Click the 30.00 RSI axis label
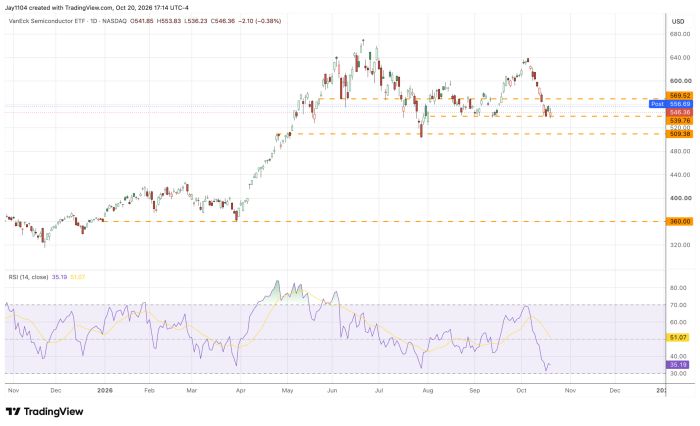 click(x=678, y=373)
